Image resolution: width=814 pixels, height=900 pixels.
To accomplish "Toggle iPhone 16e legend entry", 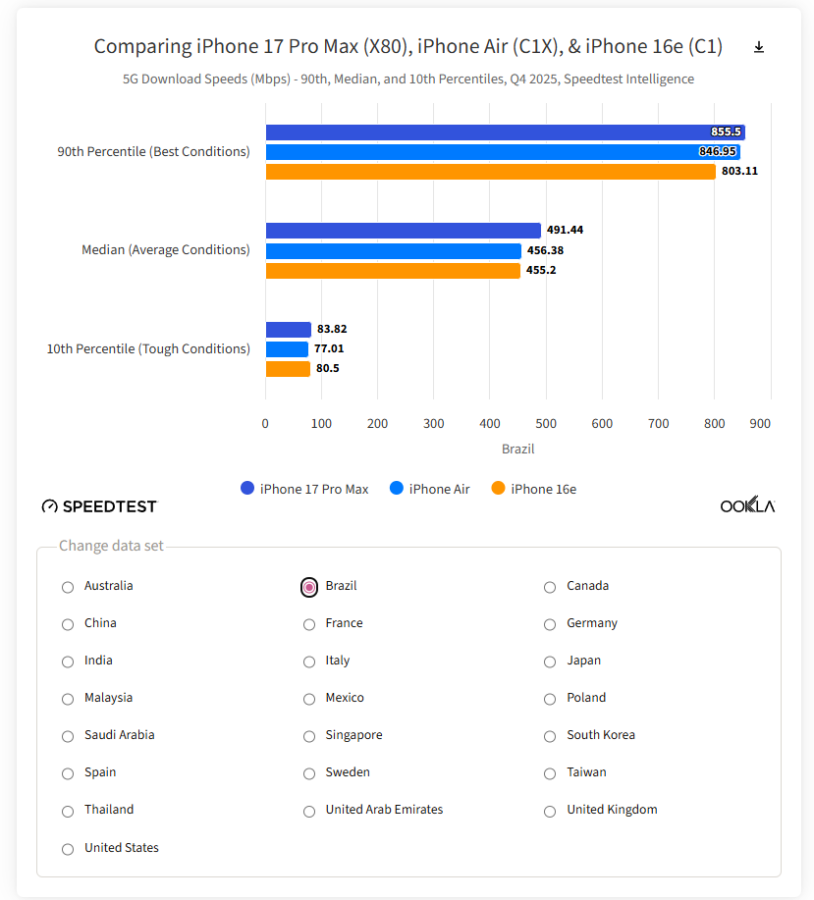I will point(534,489).
